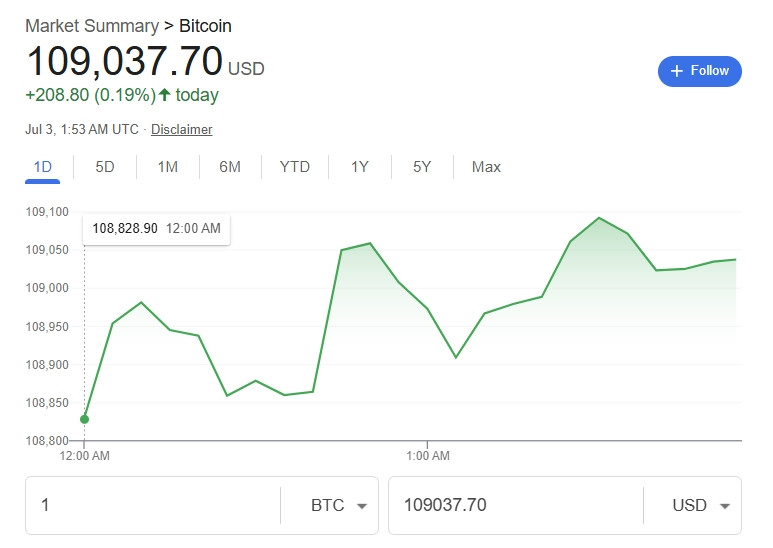This screenshot has width=773, height=548.
Task: Click the 1:00 AM marker on chart axis
Action: point(427,455)
